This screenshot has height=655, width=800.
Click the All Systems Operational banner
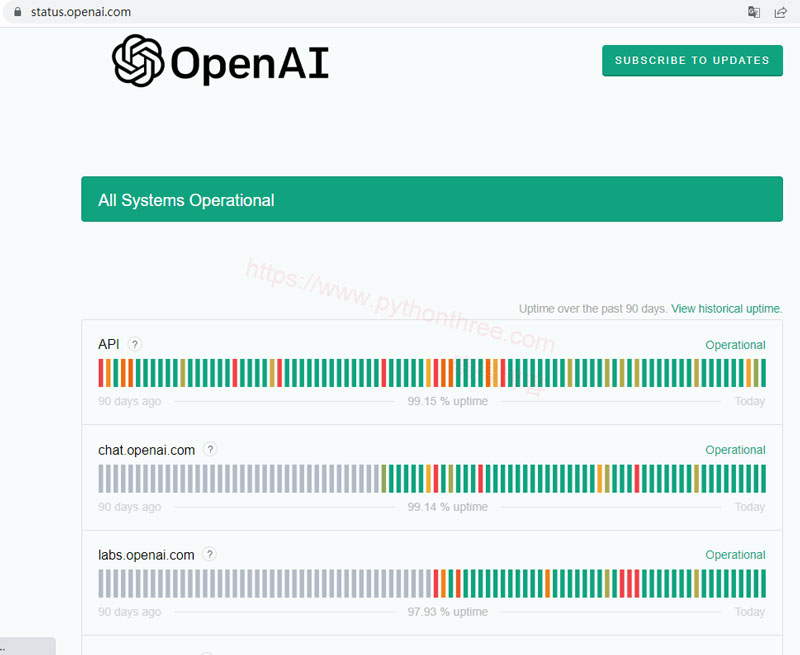point(432,199)
